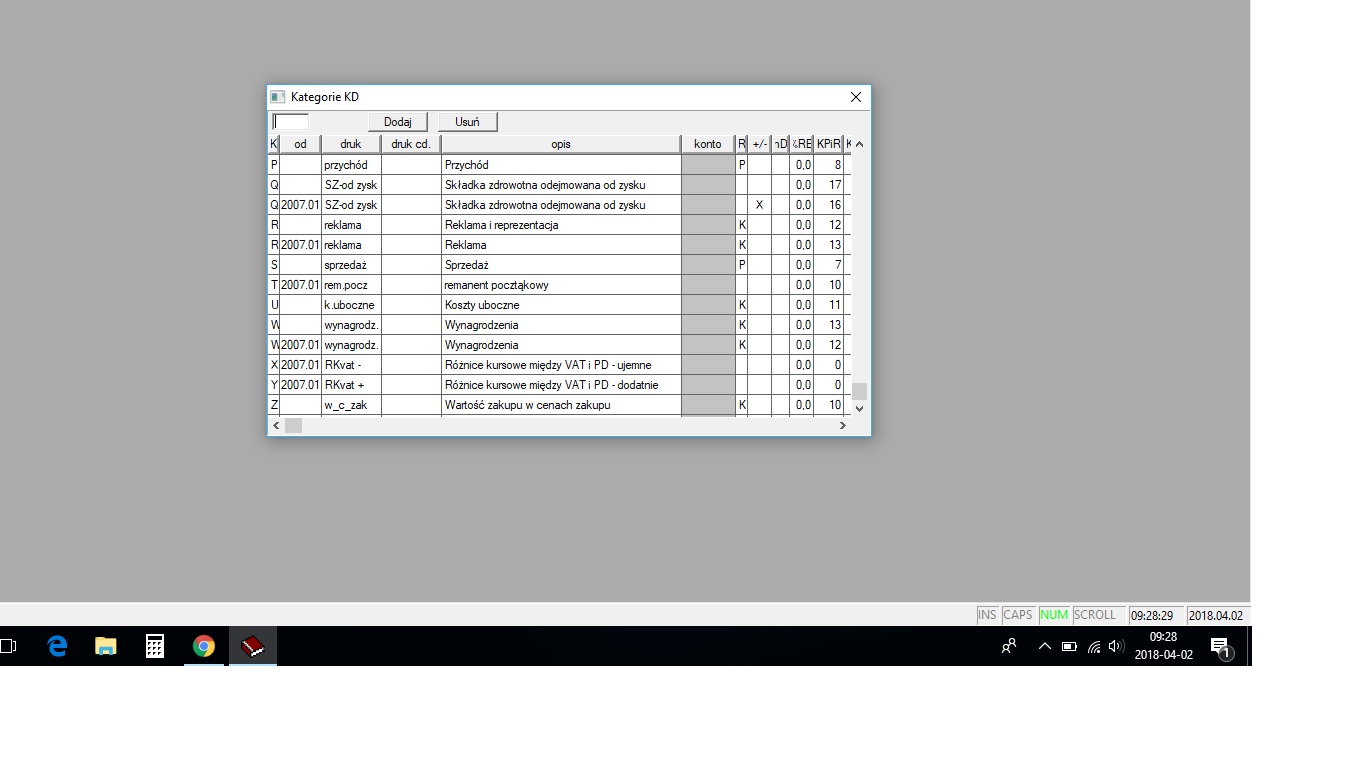Screen dimensions: 1366x768
Task: Open the notification action center icon
Action: [1220, 647]
